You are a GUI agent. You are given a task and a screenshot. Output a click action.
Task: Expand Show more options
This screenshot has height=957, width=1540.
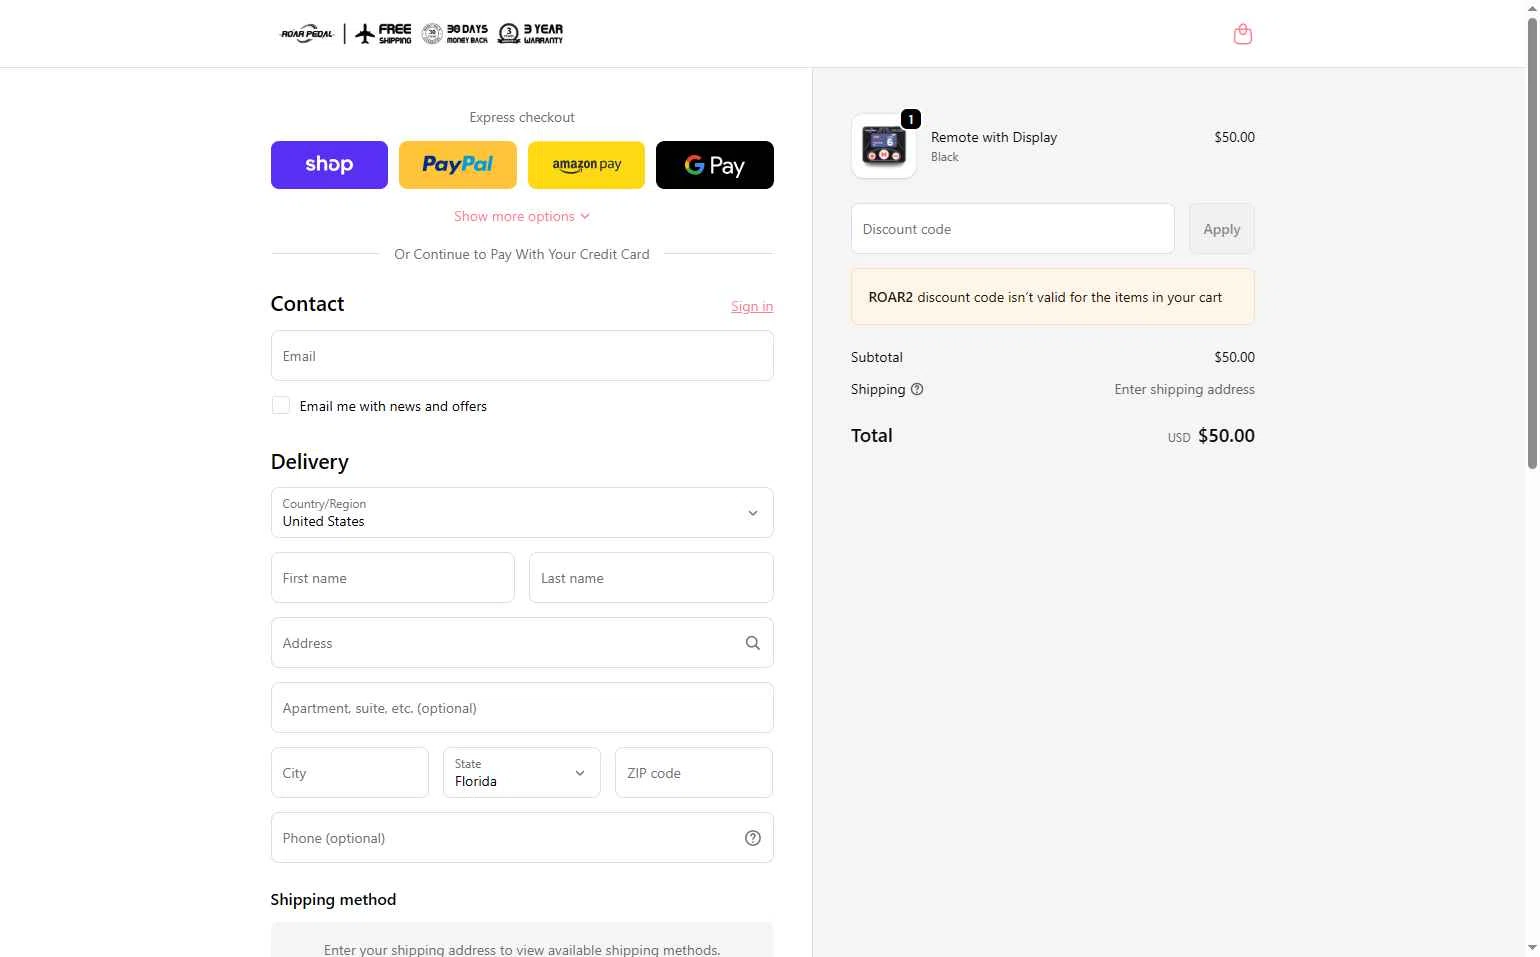click(x=522, y=216)
